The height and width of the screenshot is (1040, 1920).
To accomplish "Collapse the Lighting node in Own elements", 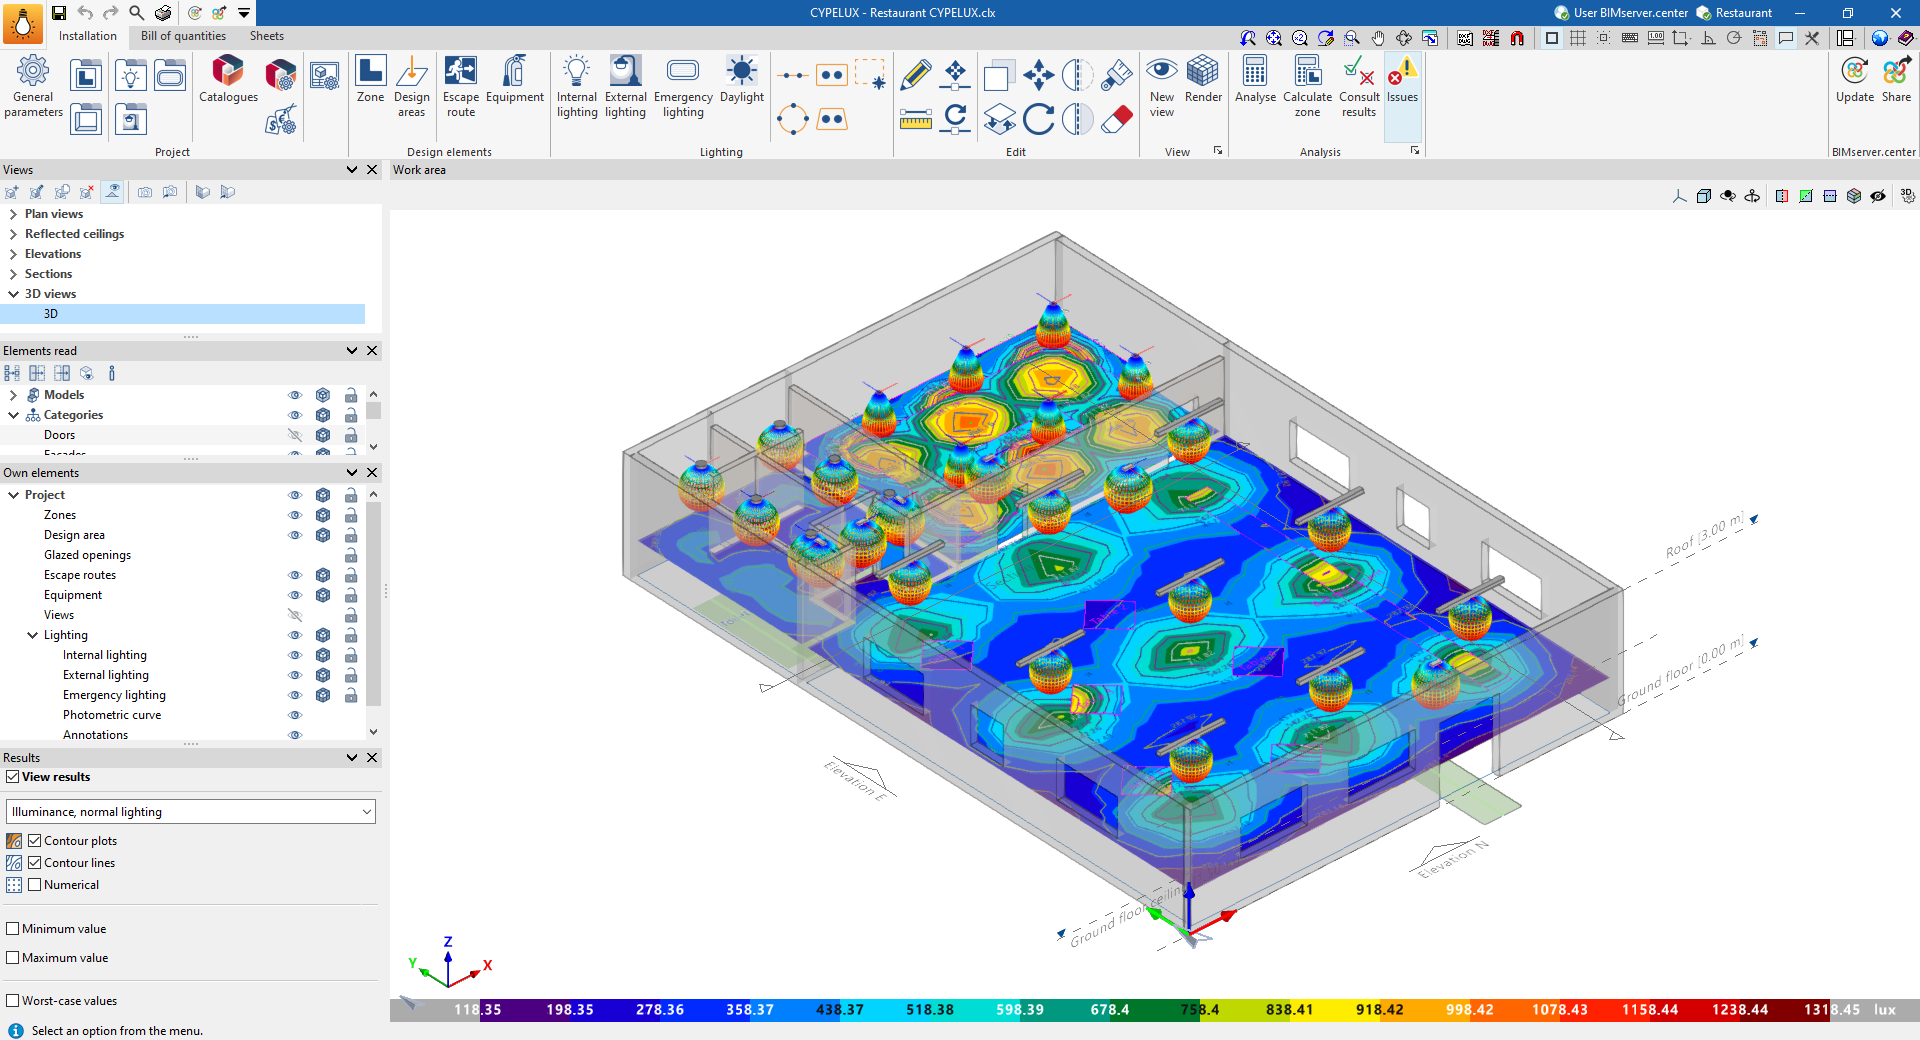I will (x=32, y=635).
